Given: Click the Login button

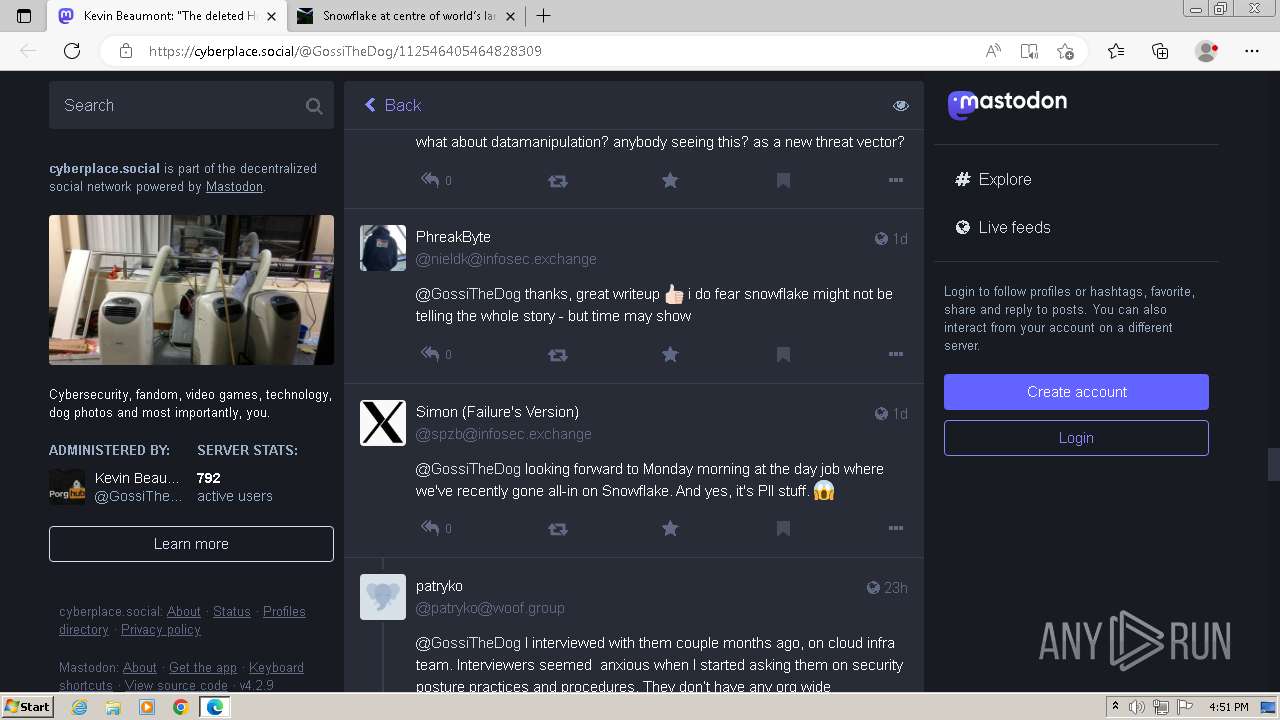Looking at the screenshot, I should (x=1076, y=438).
